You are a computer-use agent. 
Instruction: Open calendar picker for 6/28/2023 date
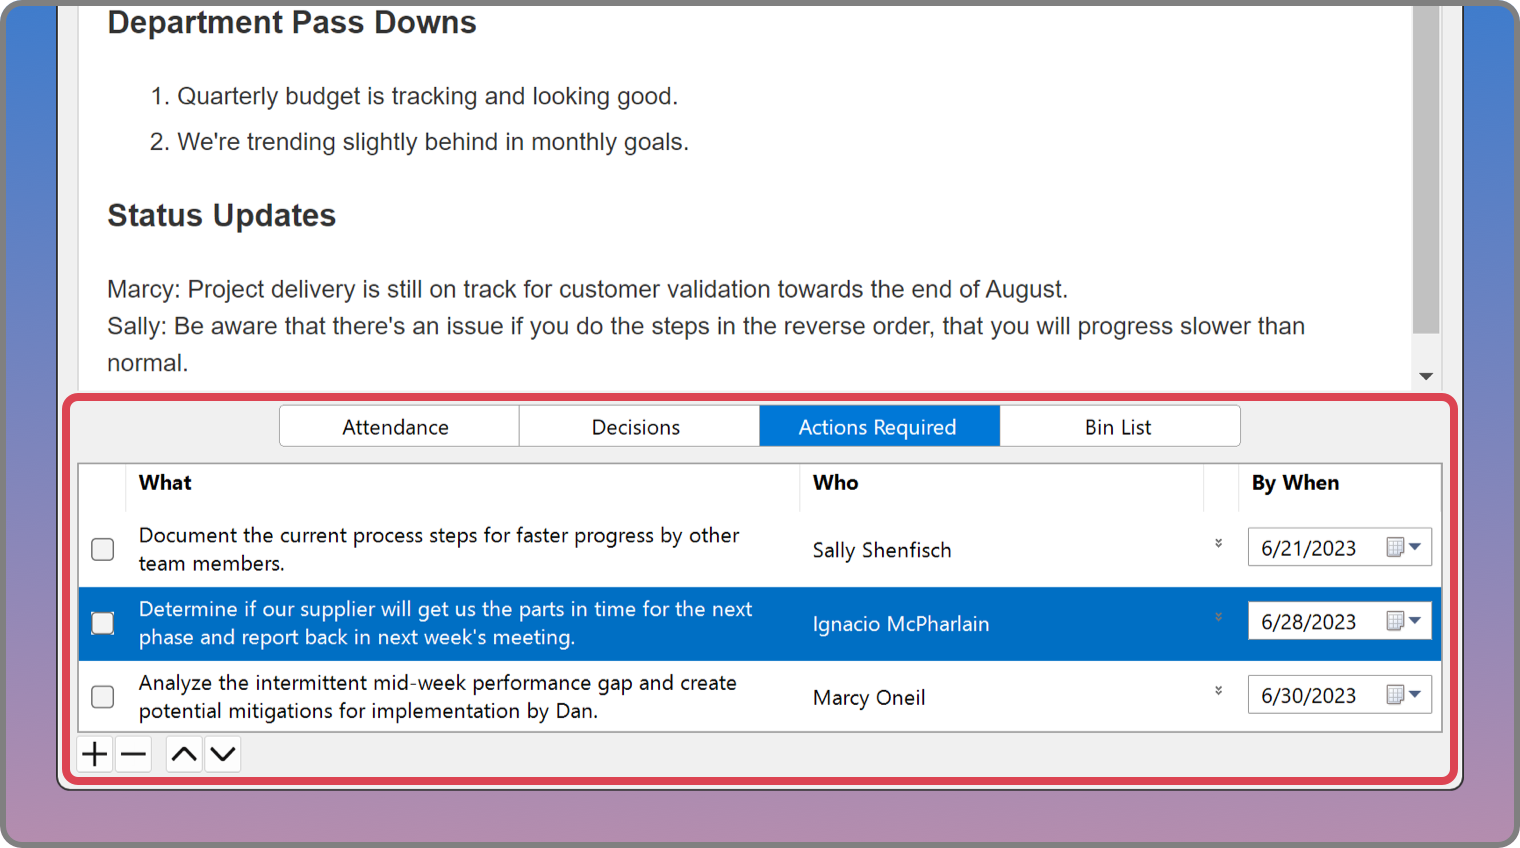point(1403,621)
